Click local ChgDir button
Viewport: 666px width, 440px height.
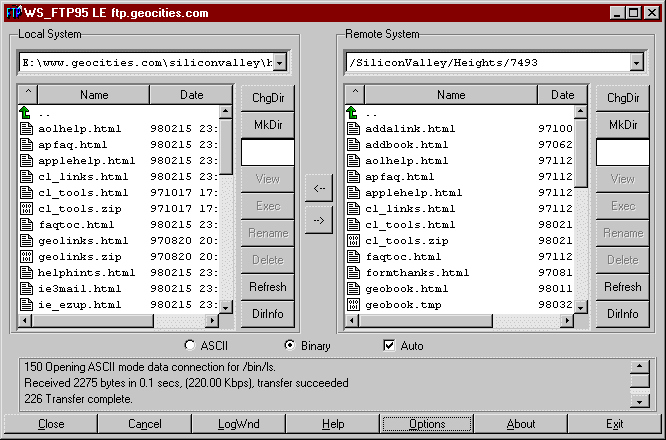click(x=268, y=98)
